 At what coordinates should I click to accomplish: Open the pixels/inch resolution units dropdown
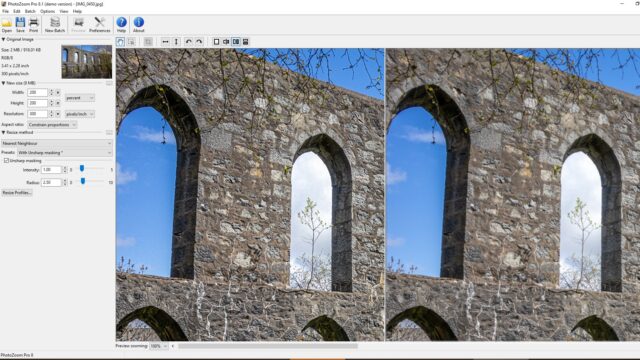click(80, 114)
